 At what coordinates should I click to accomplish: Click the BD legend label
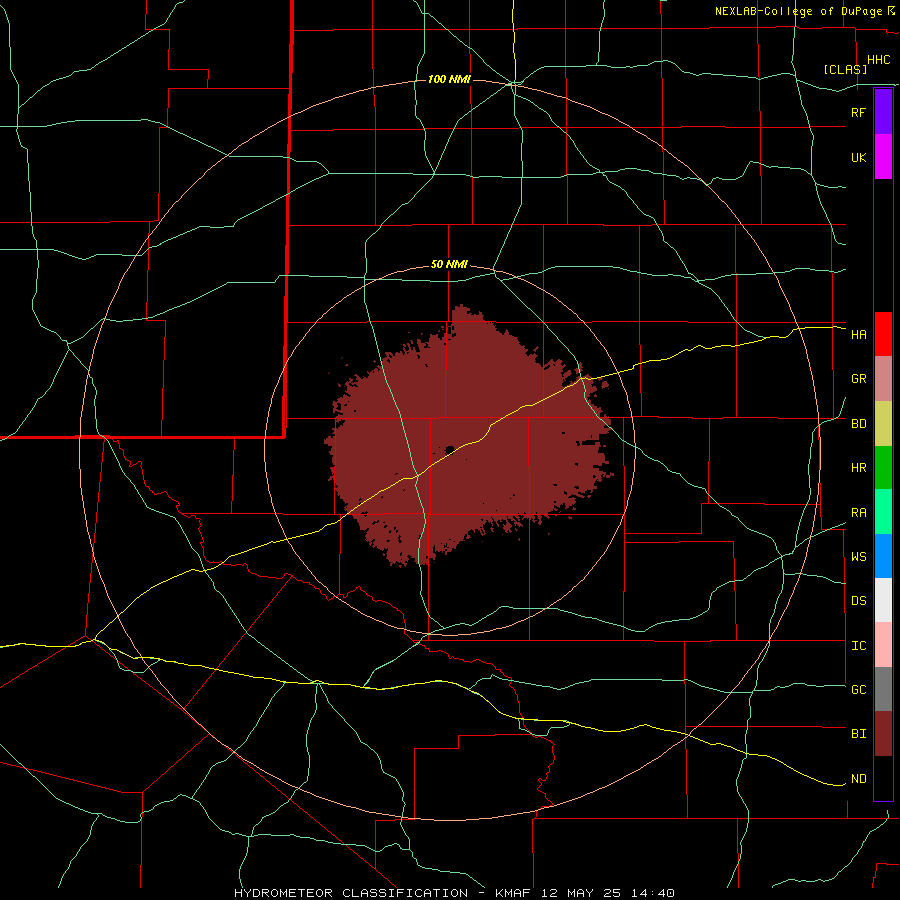(859, 424)
